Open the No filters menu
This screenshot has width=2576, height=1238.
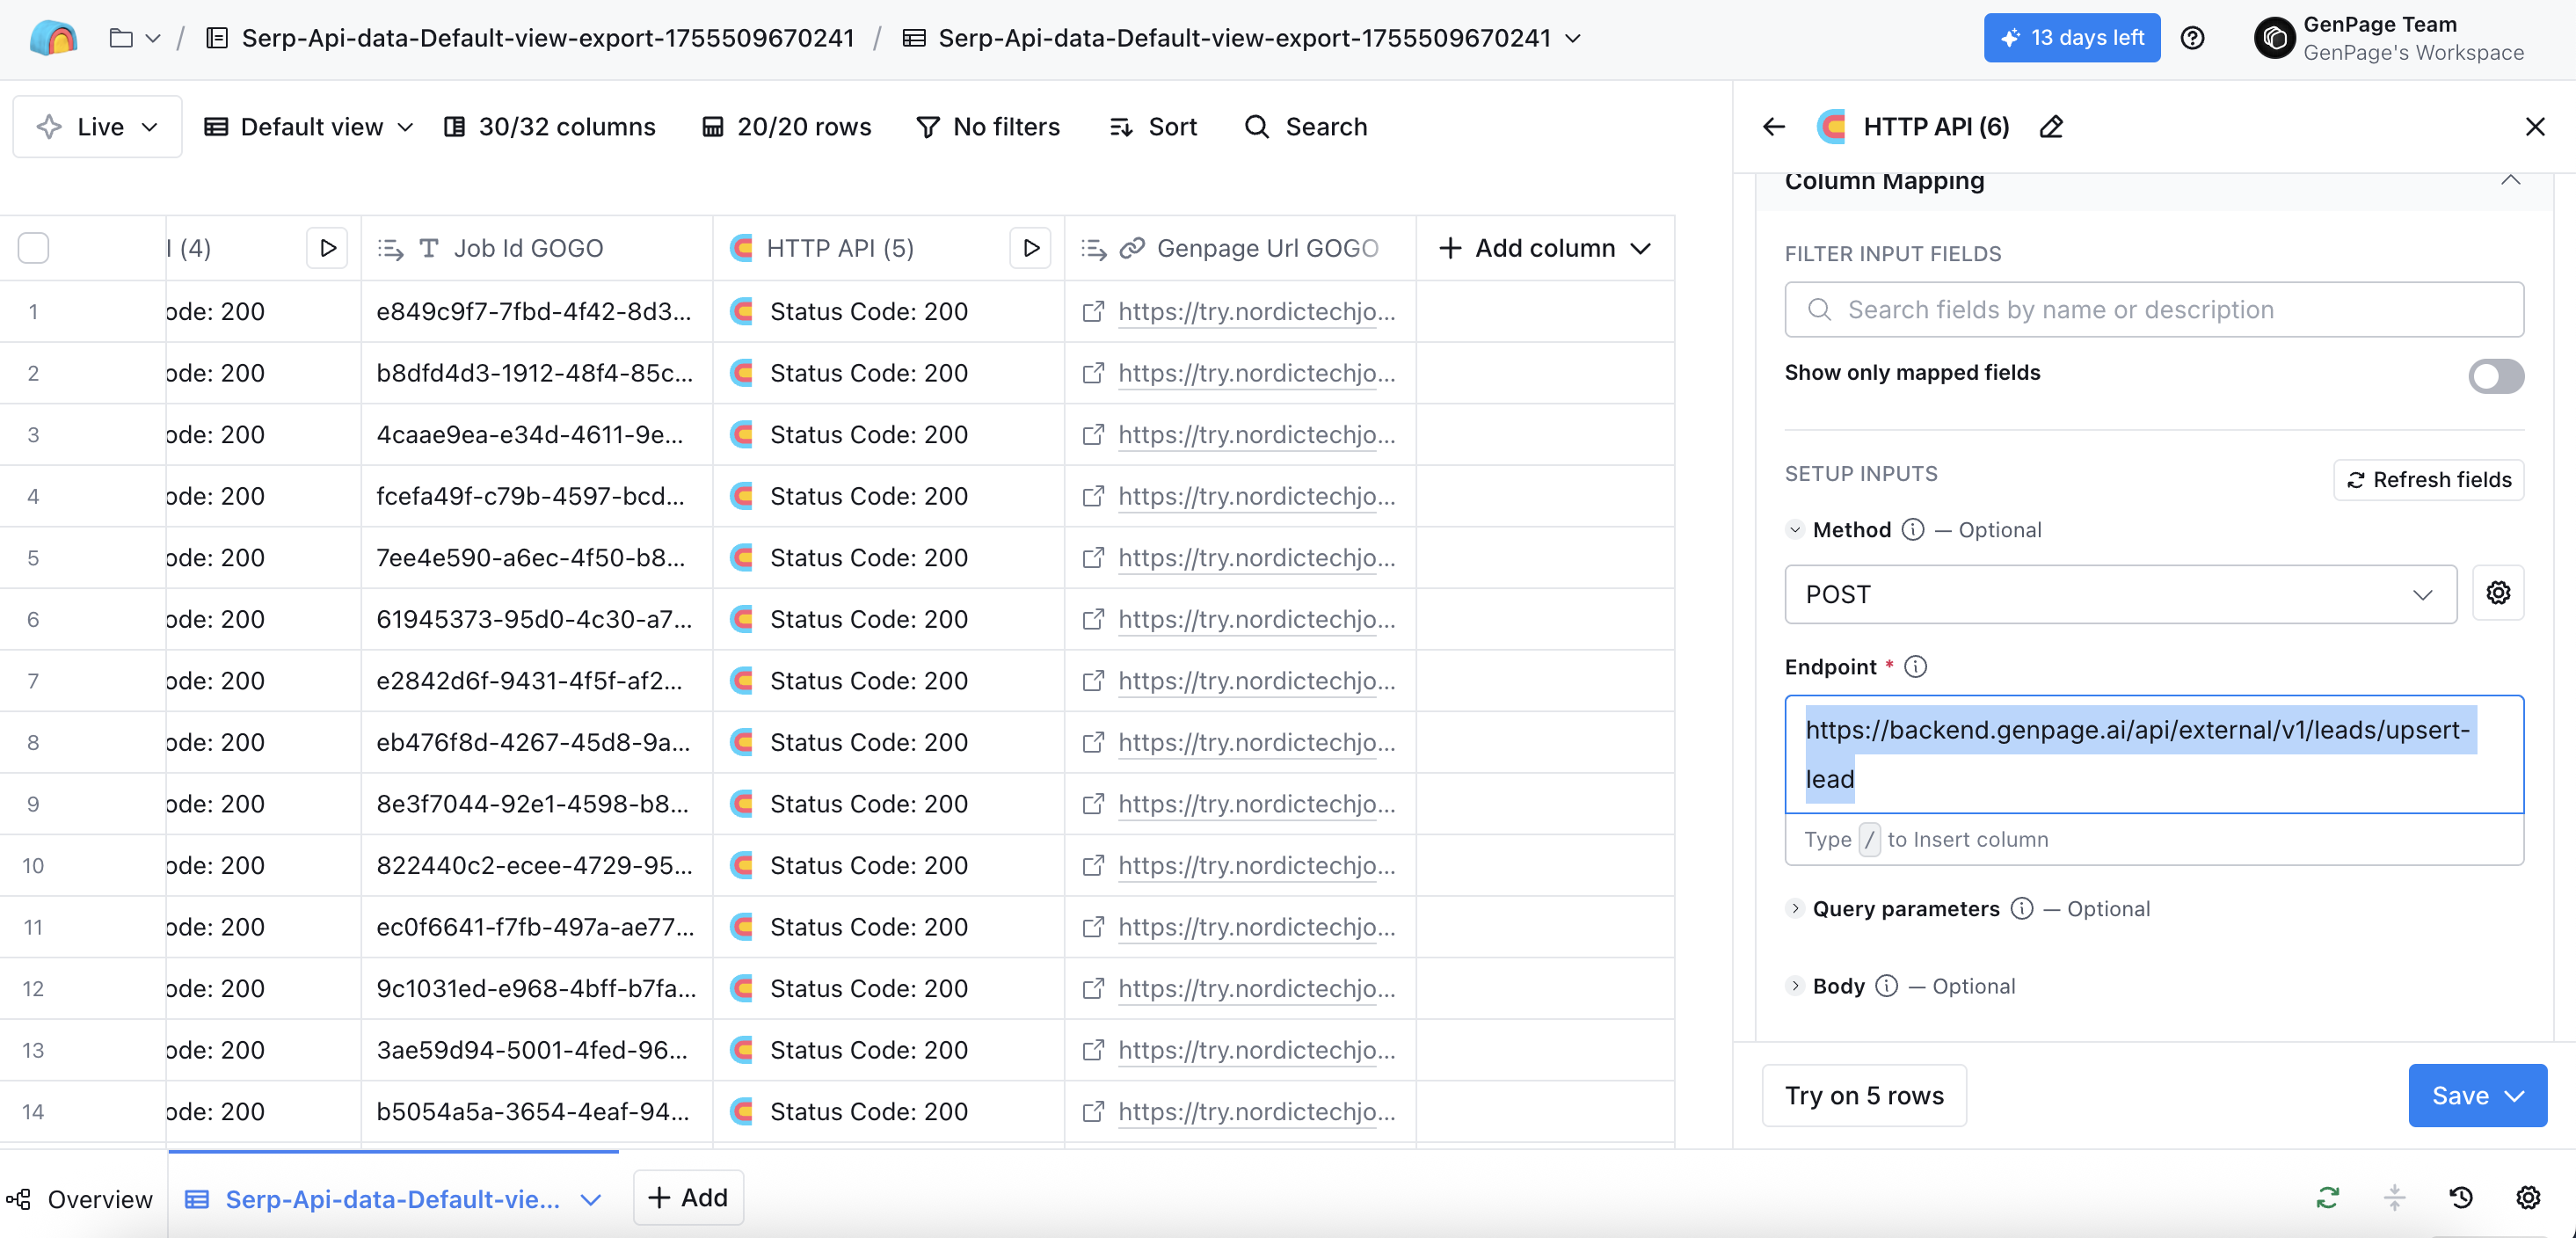[988, 127]
